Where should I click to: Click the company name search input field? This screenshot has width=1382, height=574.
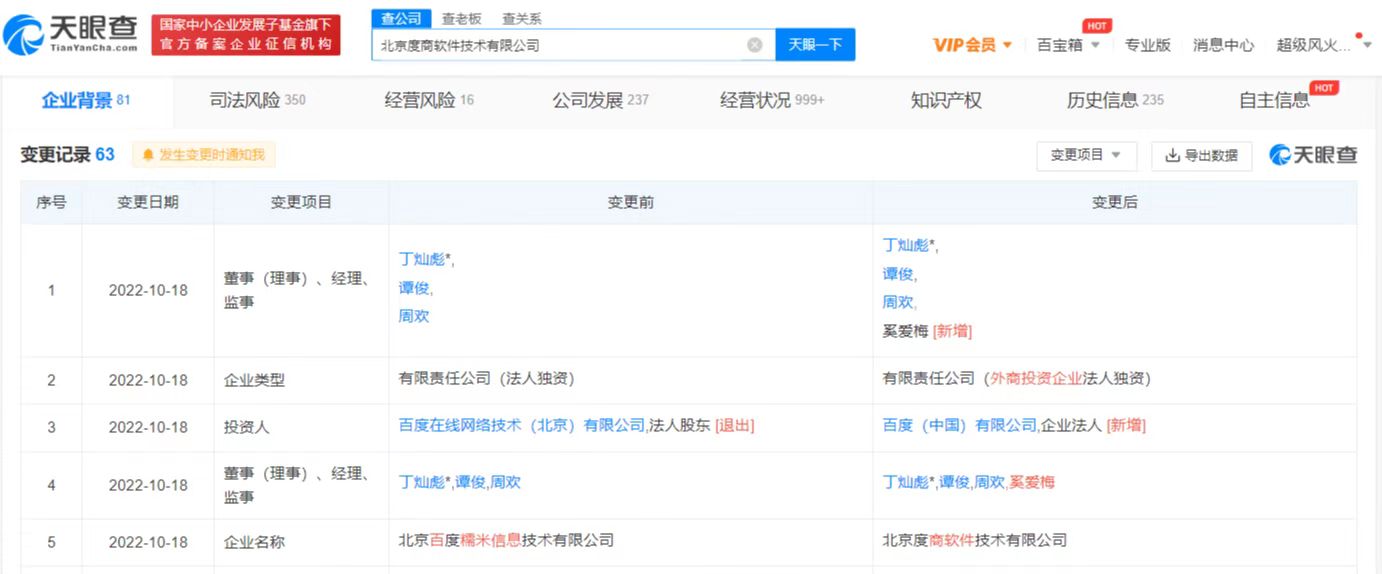tap(560, 45)
